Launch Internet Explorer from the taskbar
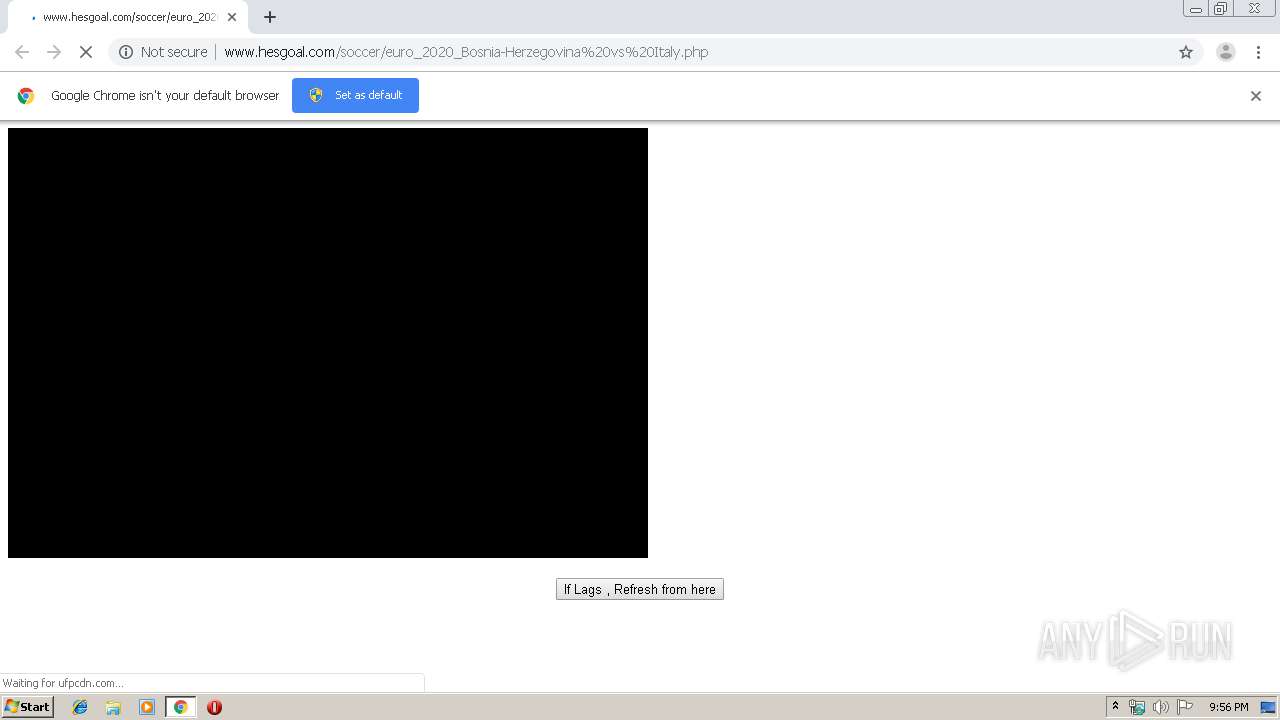Image resolution: width=1280 pixels, height=720 pixels. (x=80, y=707)
